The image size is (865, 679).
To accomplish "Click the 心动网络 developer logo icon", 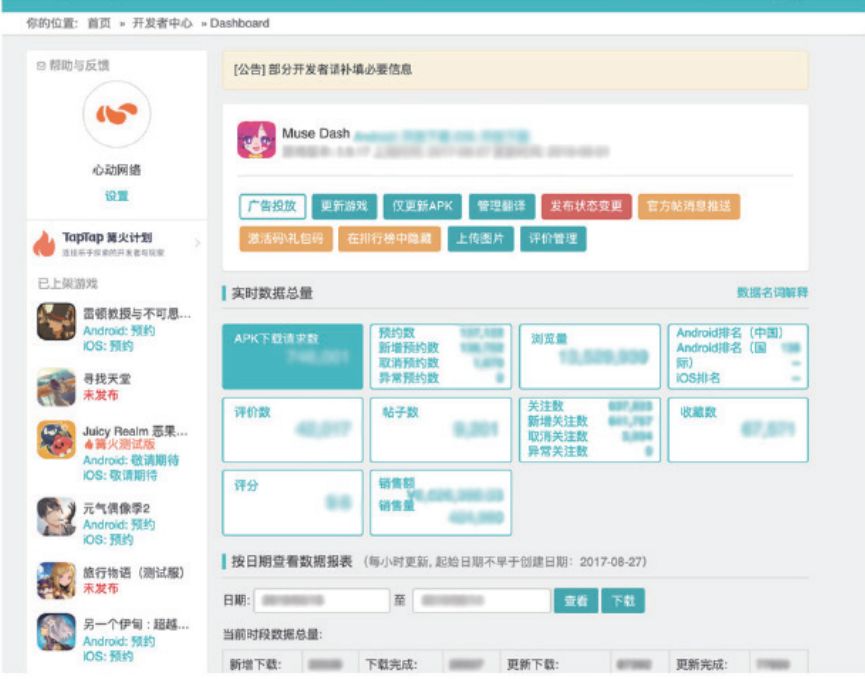I will pyautogui.click(x=117, y=115).
